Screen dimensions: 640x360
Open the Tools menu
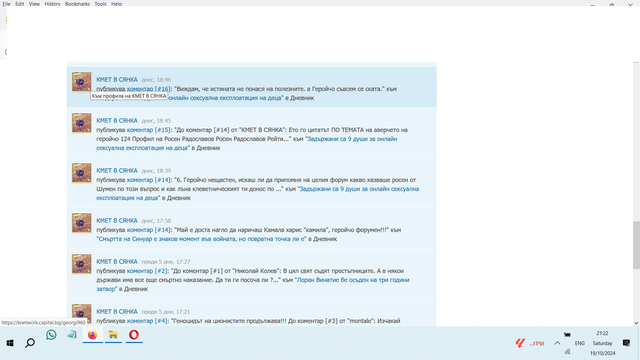click(100, 4)
